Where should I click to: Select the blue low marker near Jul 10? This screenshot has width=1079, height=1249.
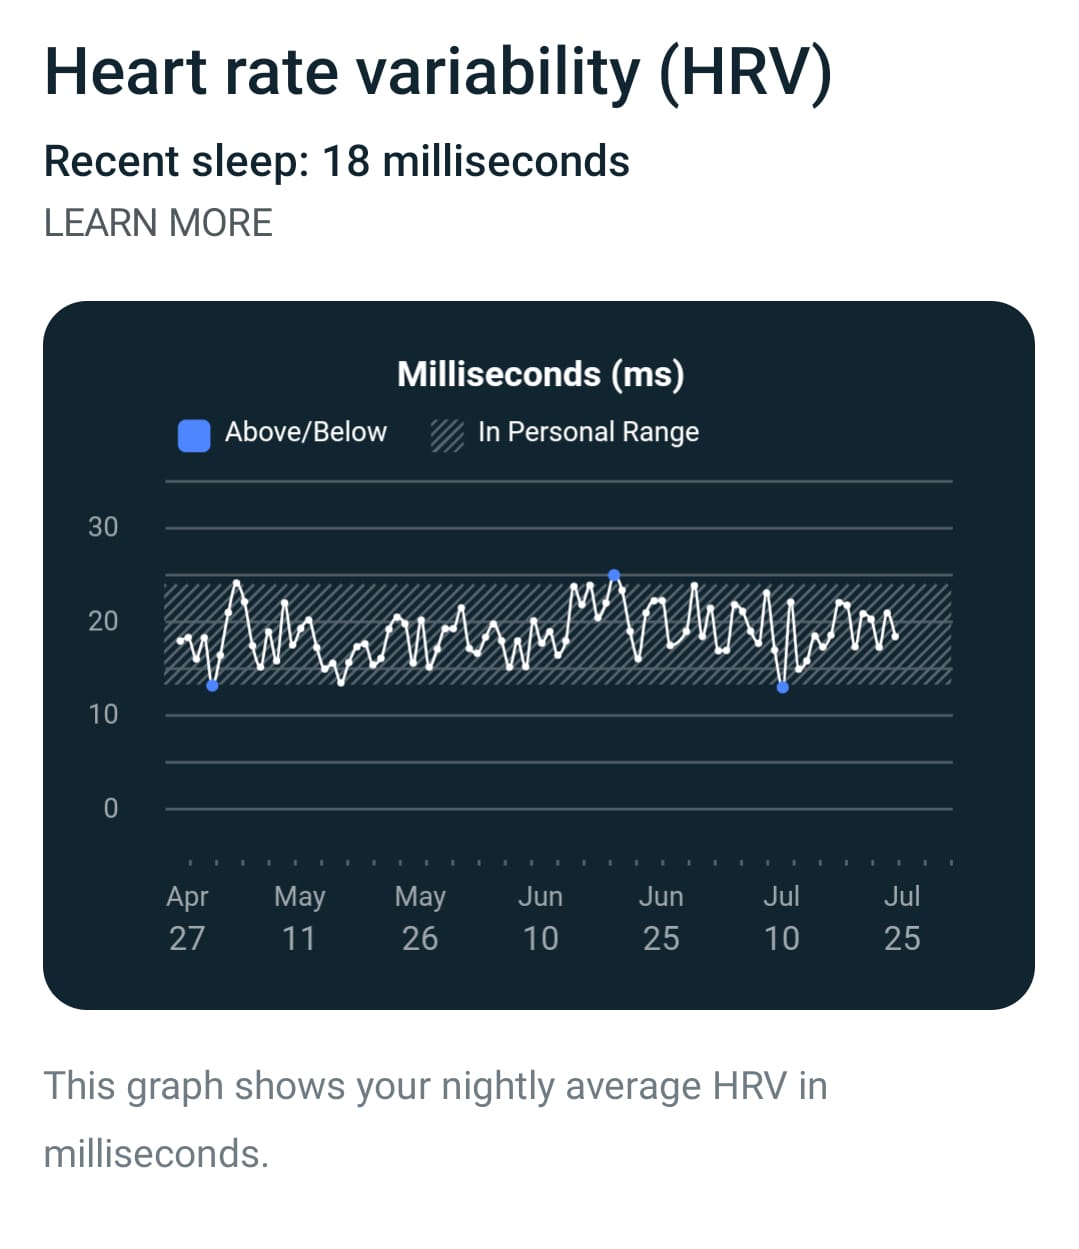tap(783, 689)
